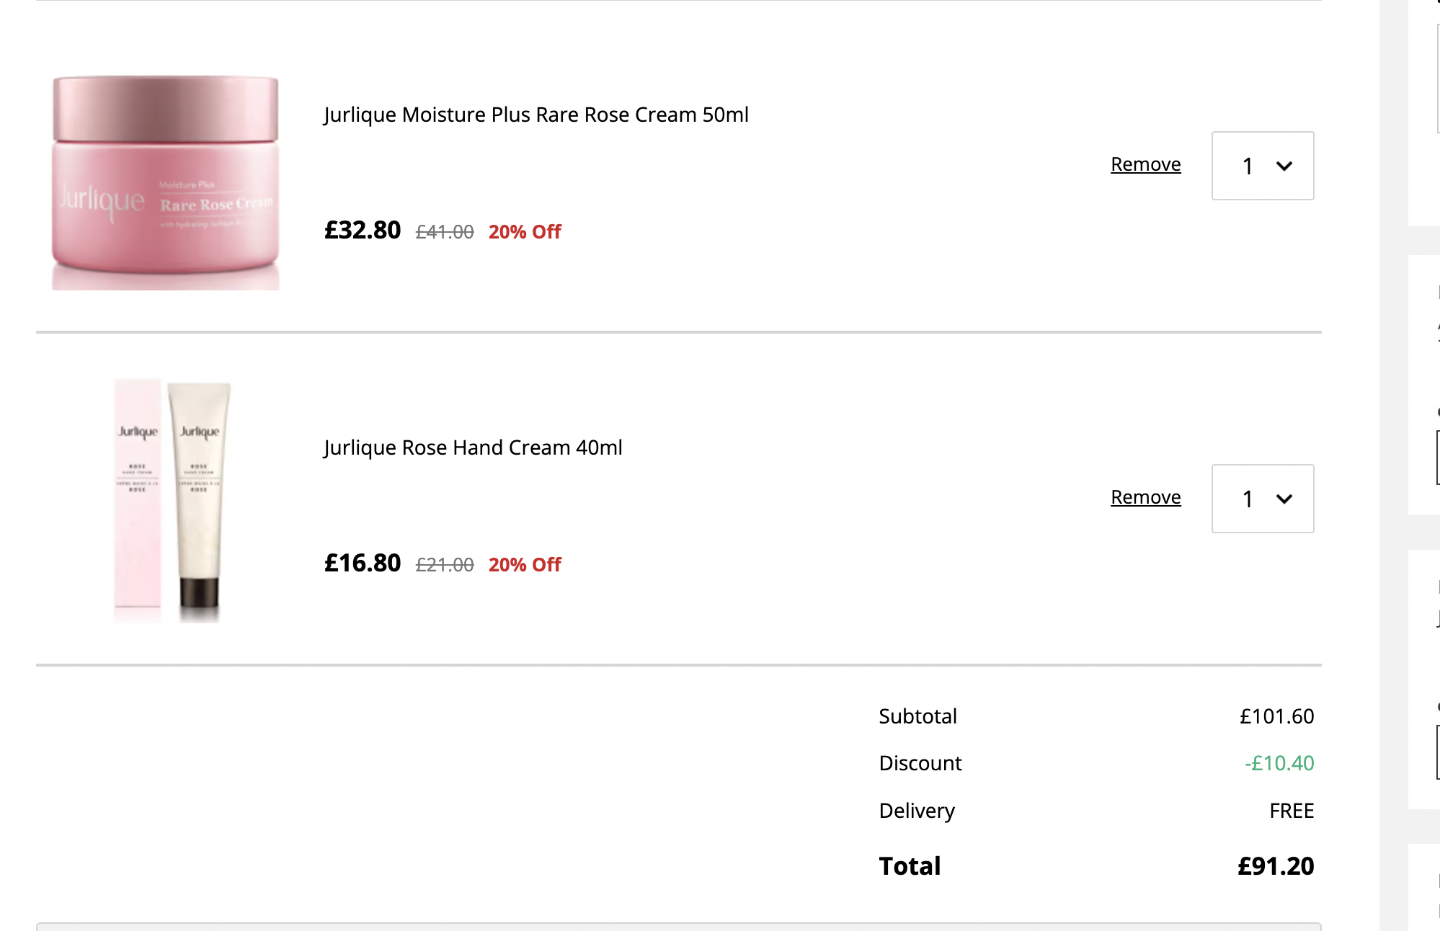Open Jurlique Rose Hand Cream 40ml title

(473, 448)
